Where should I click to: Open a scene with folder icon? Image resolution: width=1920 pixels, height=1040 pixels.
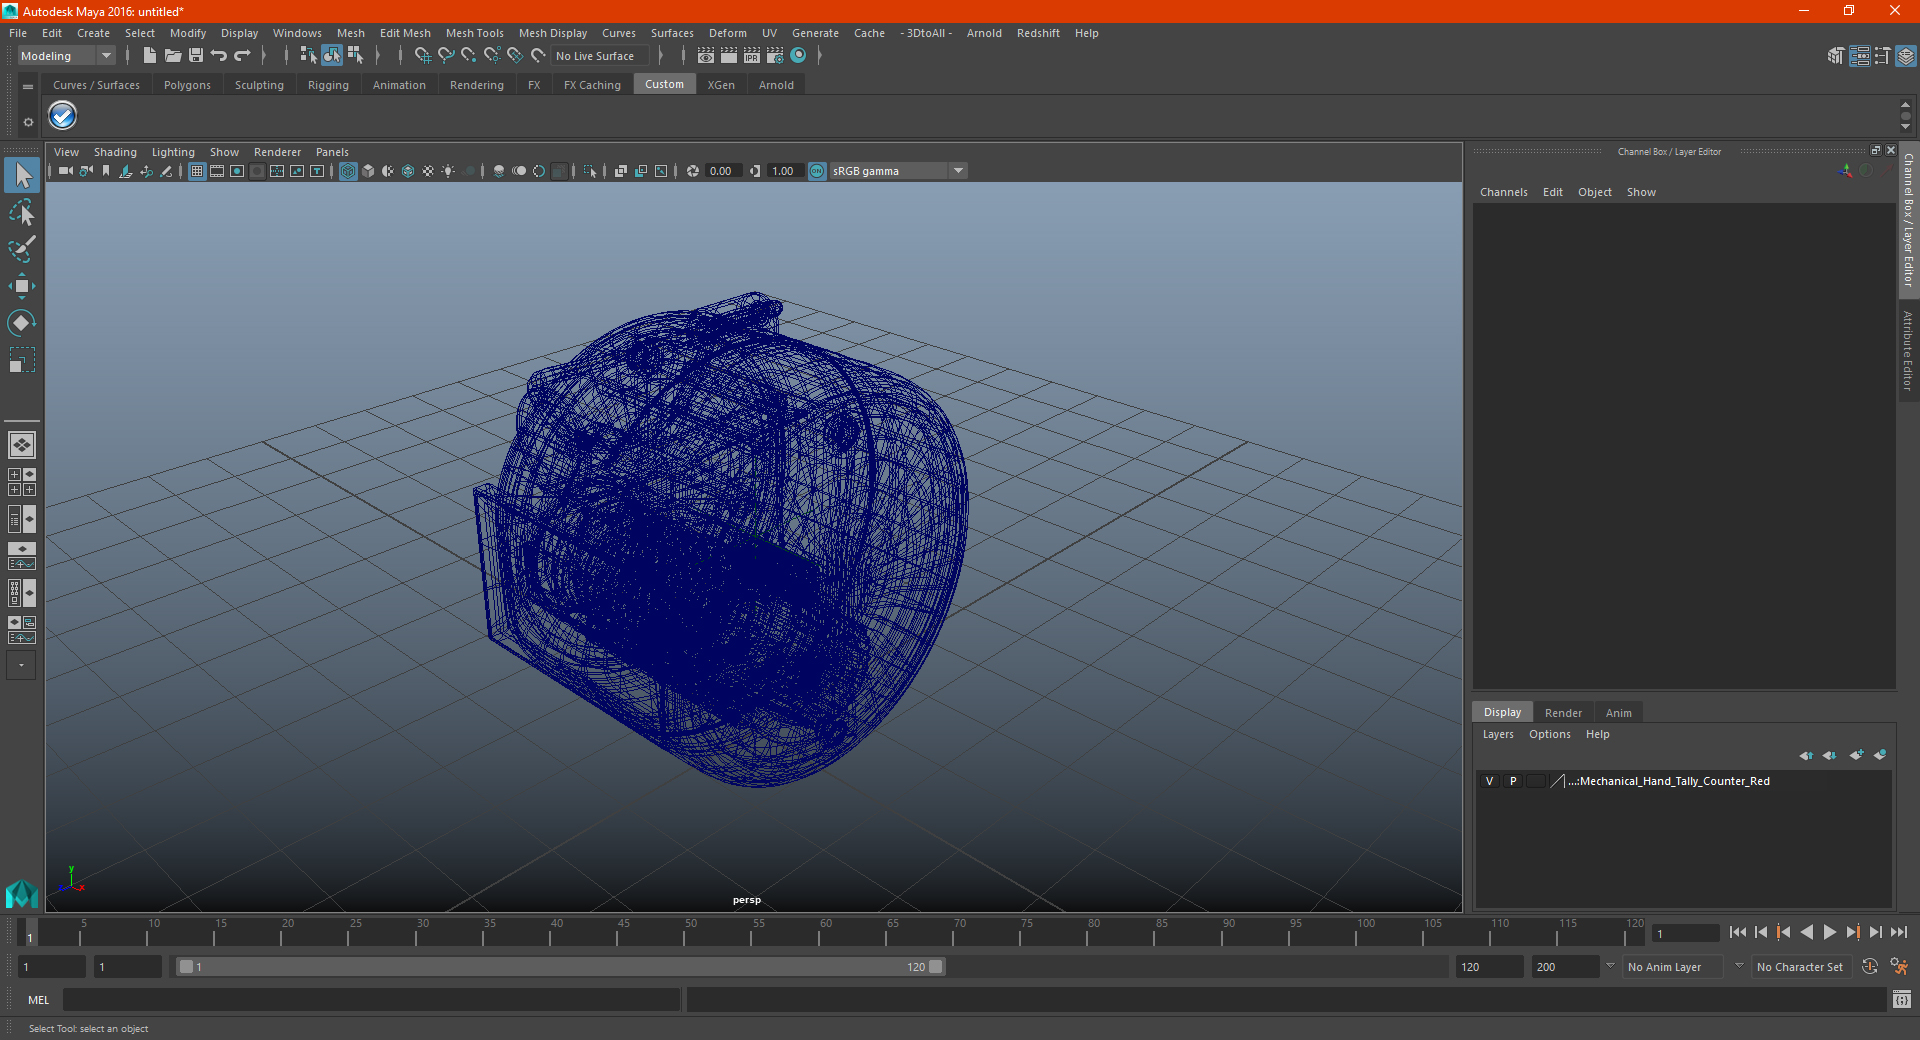[172, 56]
